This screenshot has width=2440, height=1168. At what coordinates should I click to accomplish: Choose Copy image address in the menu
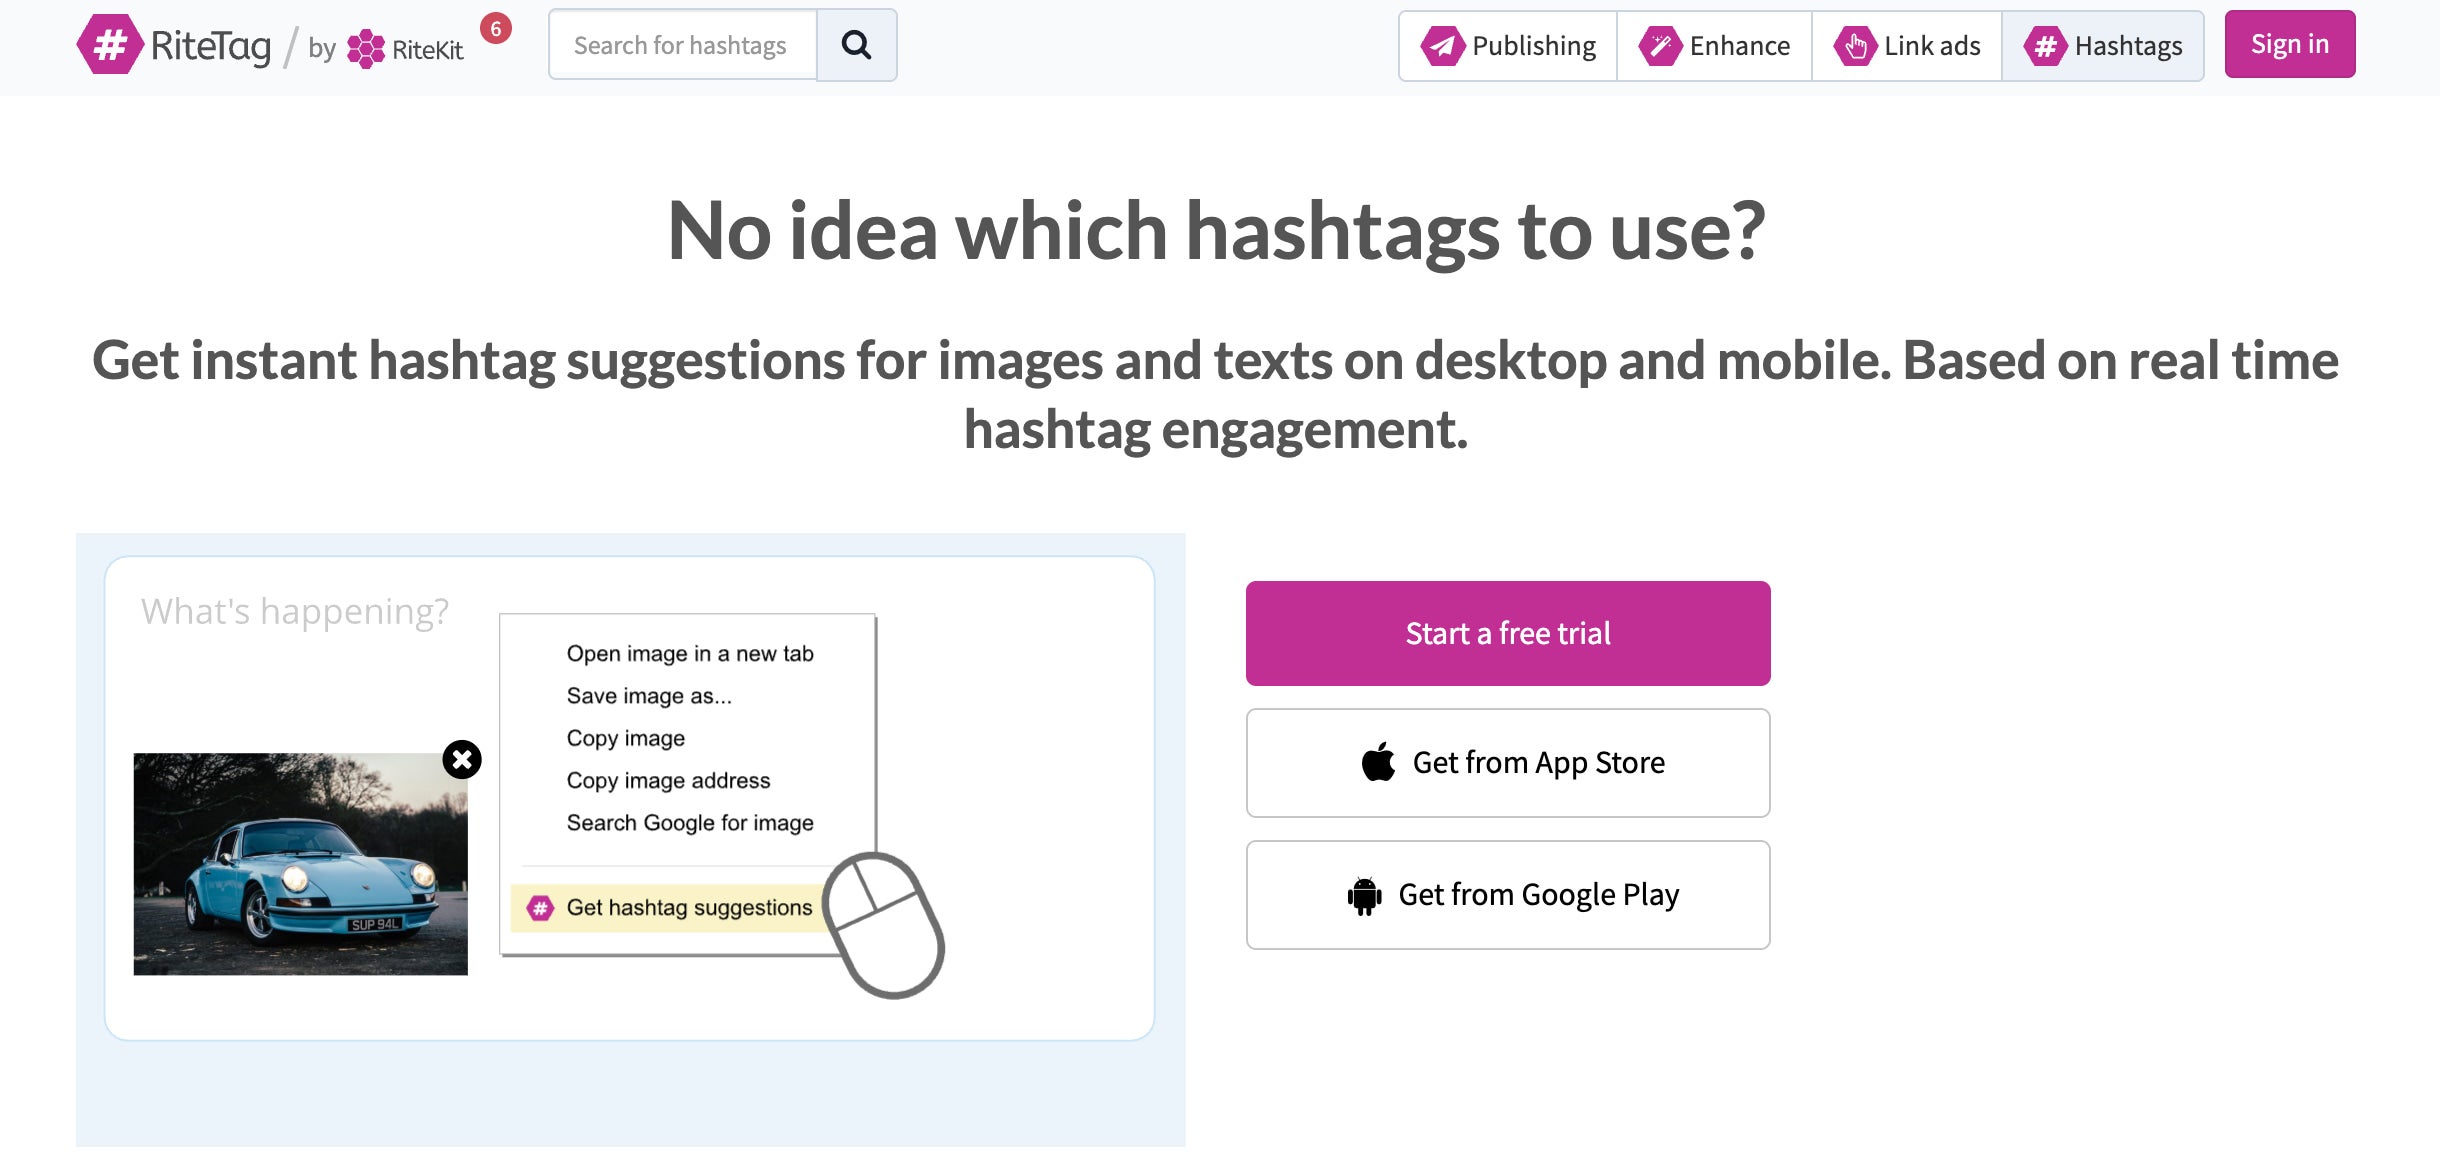(x=669, y=780)
